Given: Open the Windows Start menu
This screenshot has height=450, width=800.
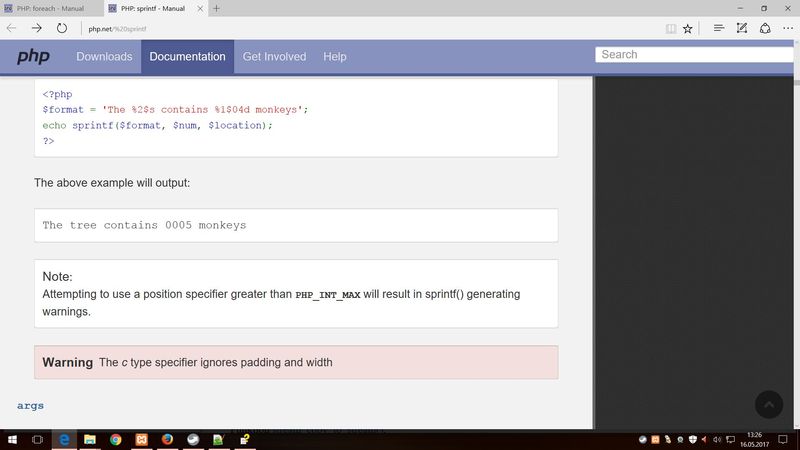Looking at the screenshot, I should click(x=12, y=439).
